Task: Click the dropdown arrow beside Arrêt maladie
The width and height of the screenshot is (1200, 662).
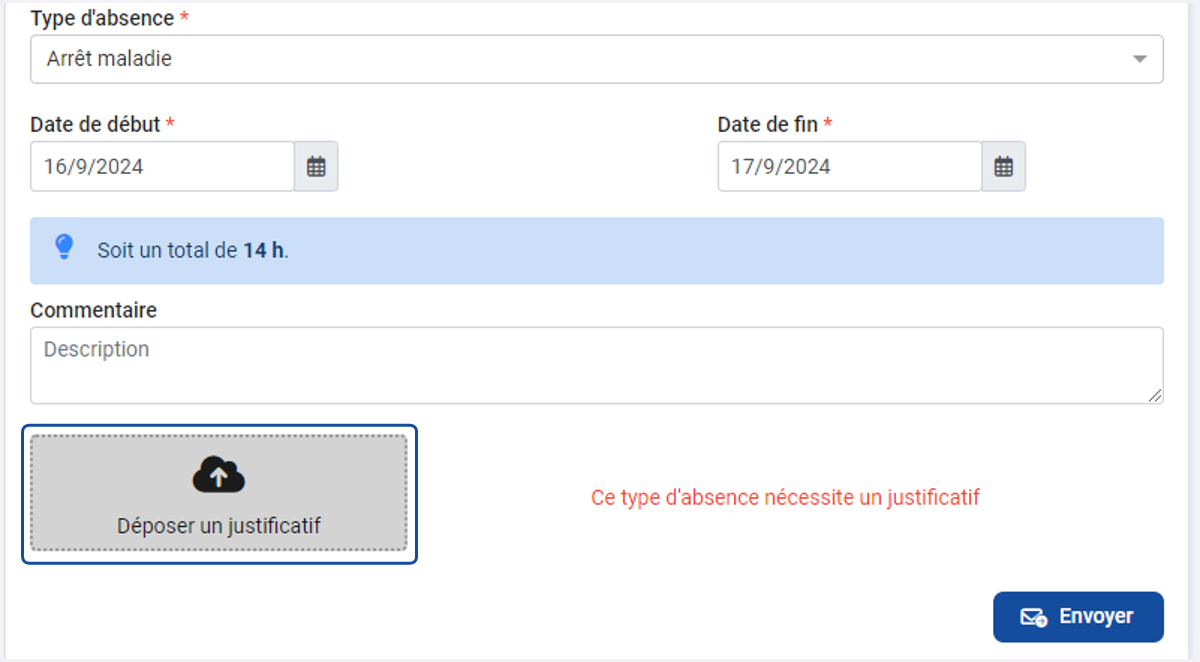Action: pos(1139,59)
